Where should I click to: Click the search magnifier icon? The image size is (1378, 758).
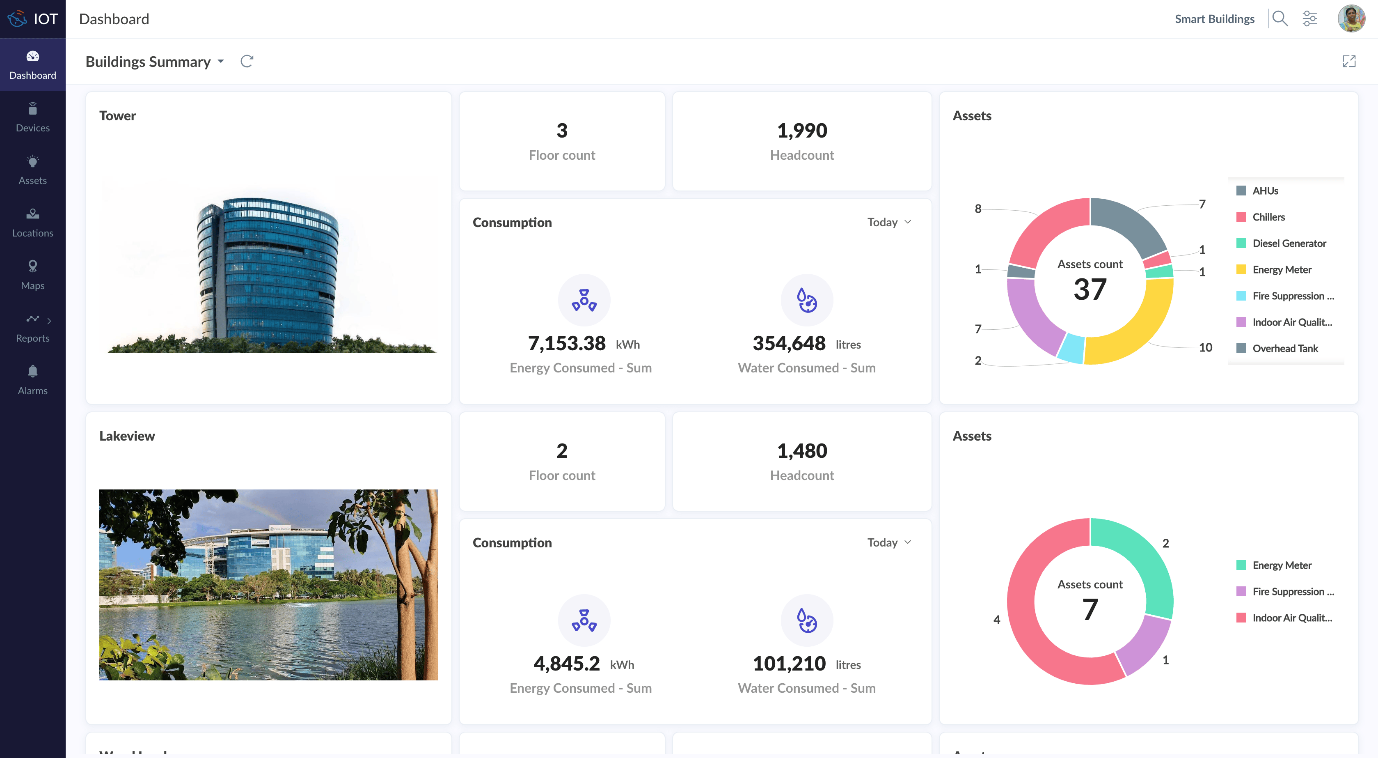pyautogui.click(x=1279, y=19)
